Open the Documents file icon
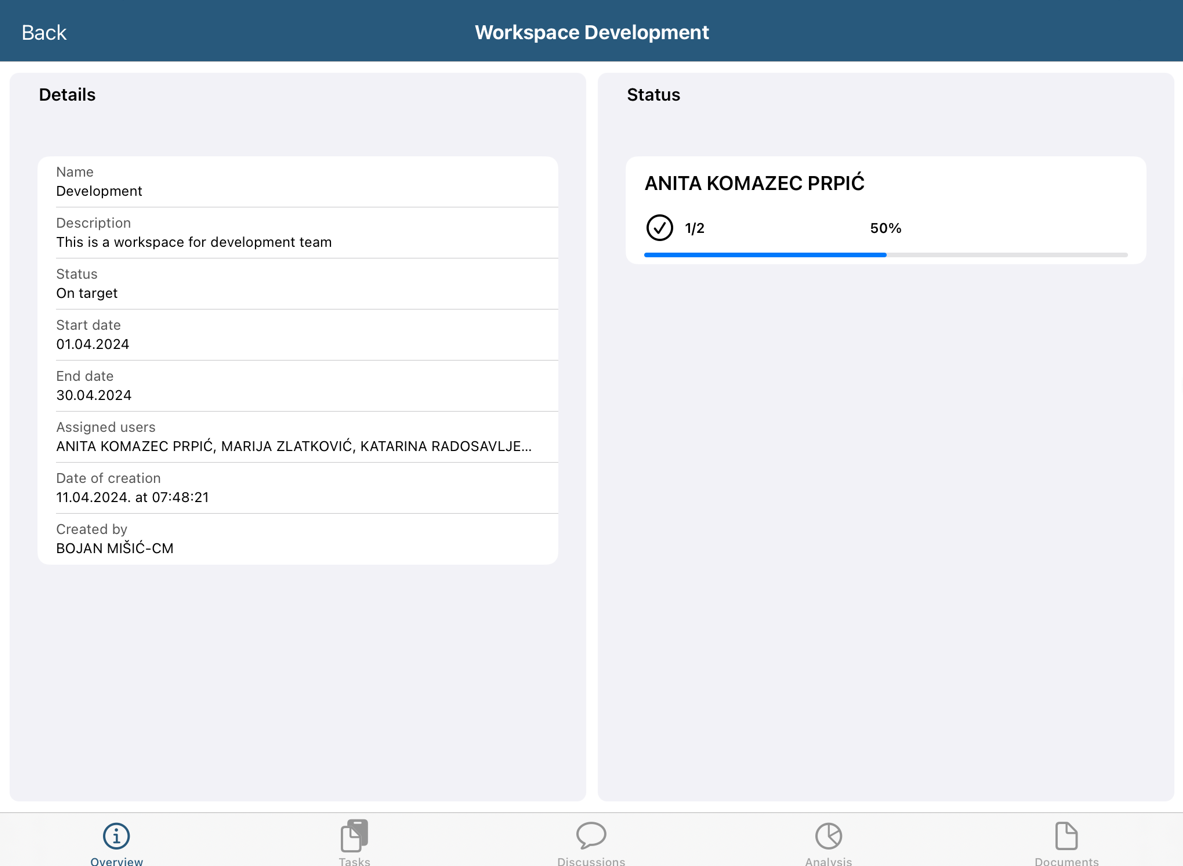1183x866 pixels. click(x=1066, y=836)
